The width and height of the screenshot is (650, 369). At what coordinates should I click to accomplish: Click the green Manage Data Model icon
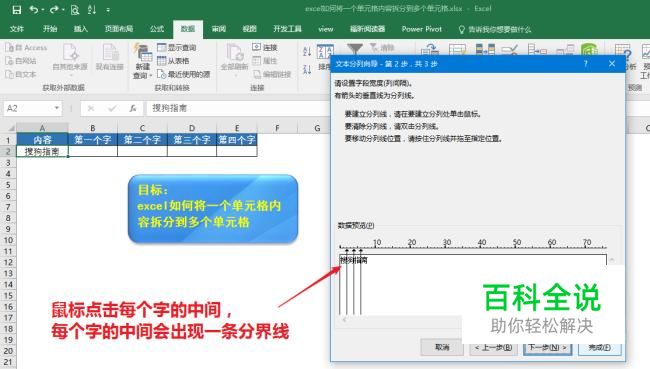click(589, 50)
